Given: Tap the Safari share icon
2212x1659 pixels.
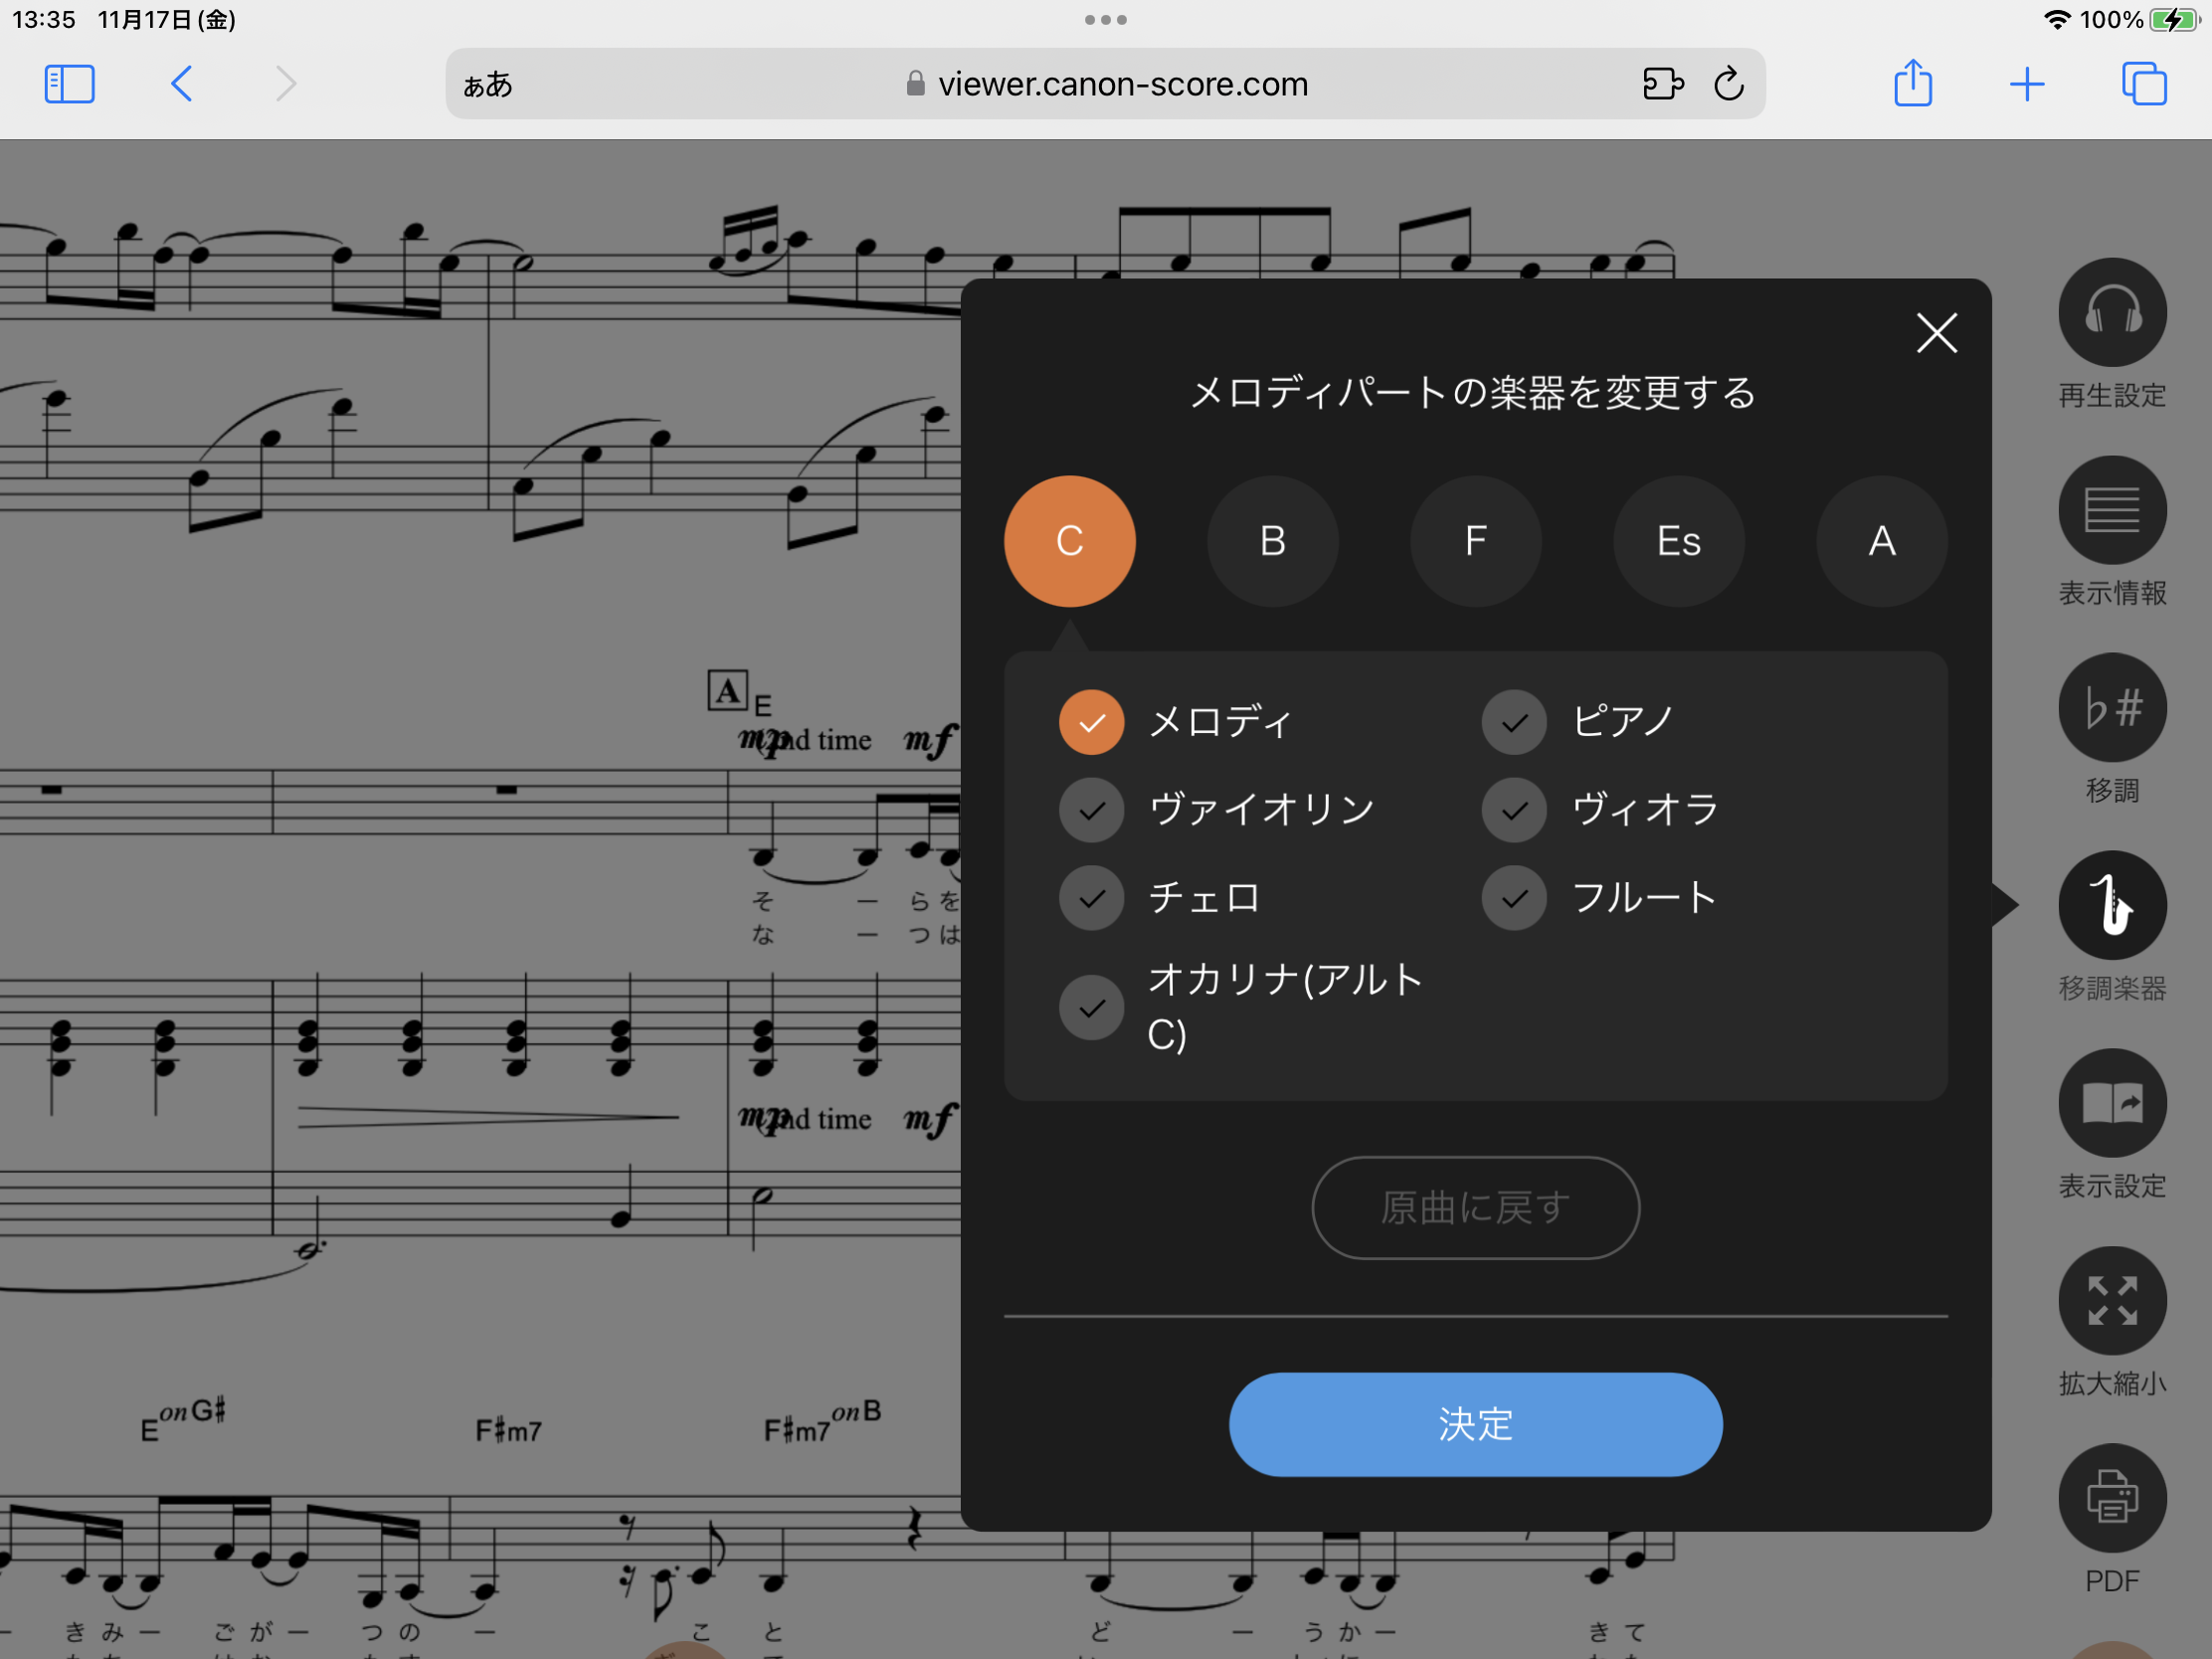Looking at the screenshot, I should tap(1913, 84).
